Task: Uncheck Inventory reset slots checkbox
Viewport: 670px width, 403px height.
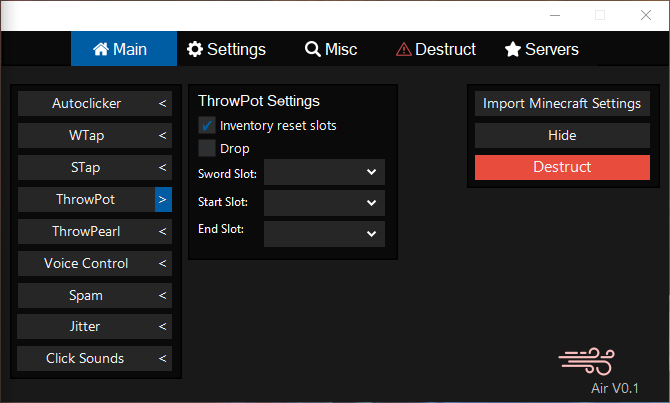Action: pyautogui.click(x=207, y=126)
